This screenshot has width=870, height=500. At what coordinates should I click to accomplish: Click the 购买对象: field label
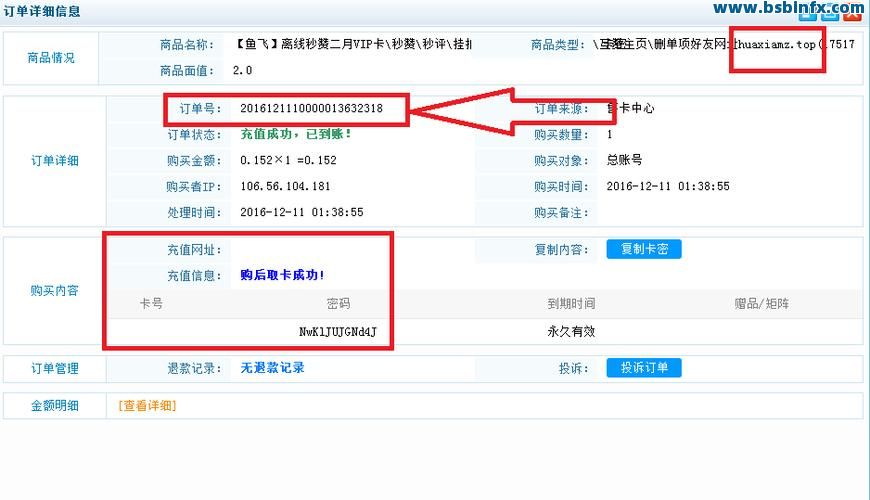click(561, 160)
